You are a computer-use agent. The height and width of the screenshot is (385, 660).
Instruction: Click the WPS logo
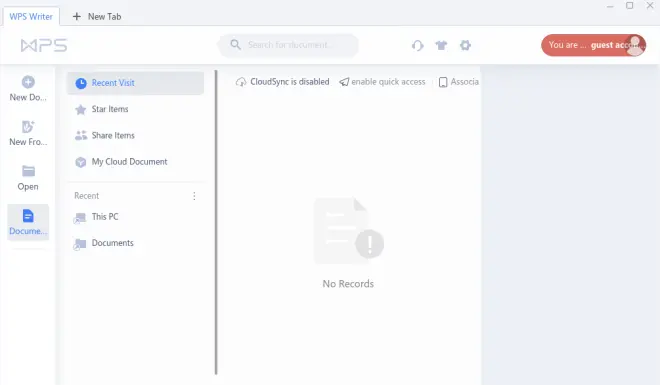(x=44, y=45)
